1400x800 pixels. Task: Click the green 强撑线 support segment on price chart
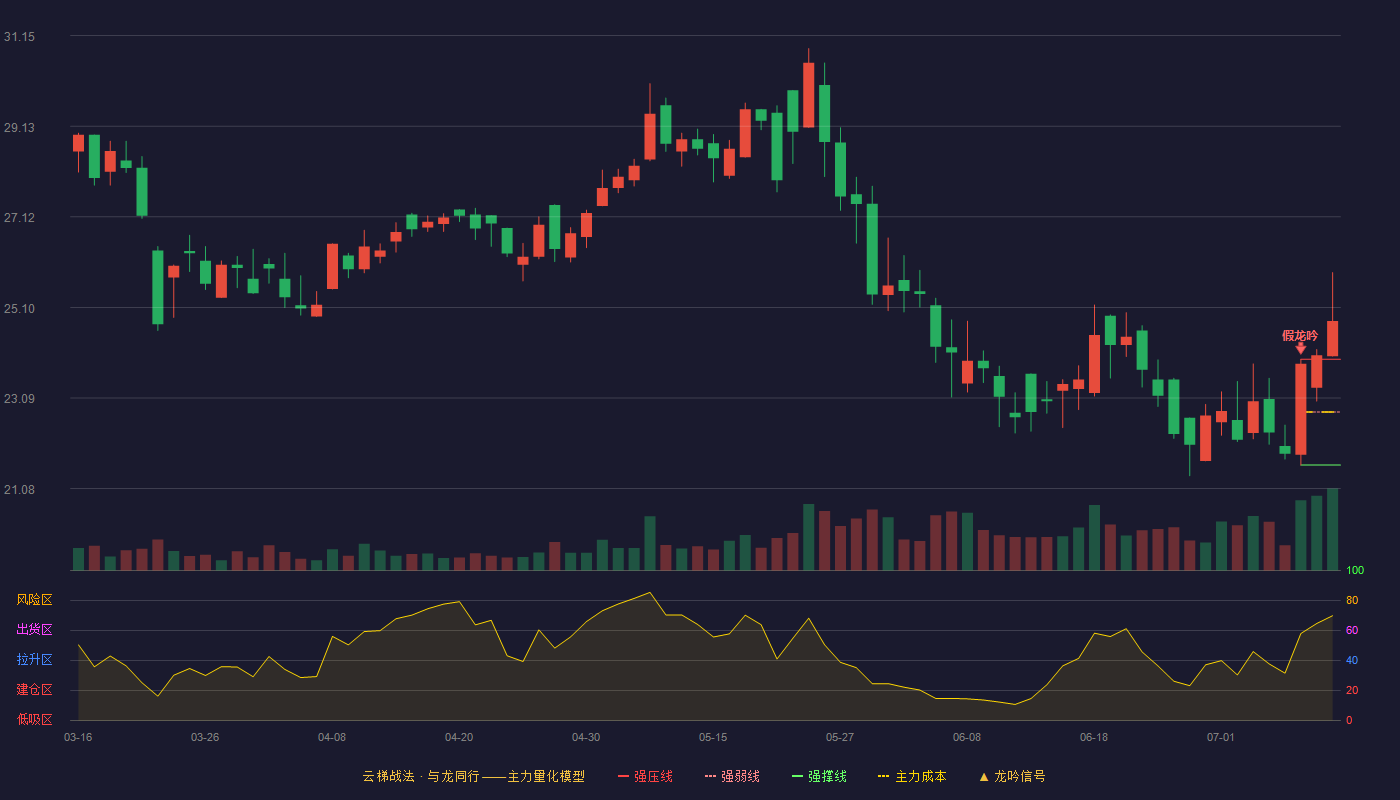[x=1320, y=465]
